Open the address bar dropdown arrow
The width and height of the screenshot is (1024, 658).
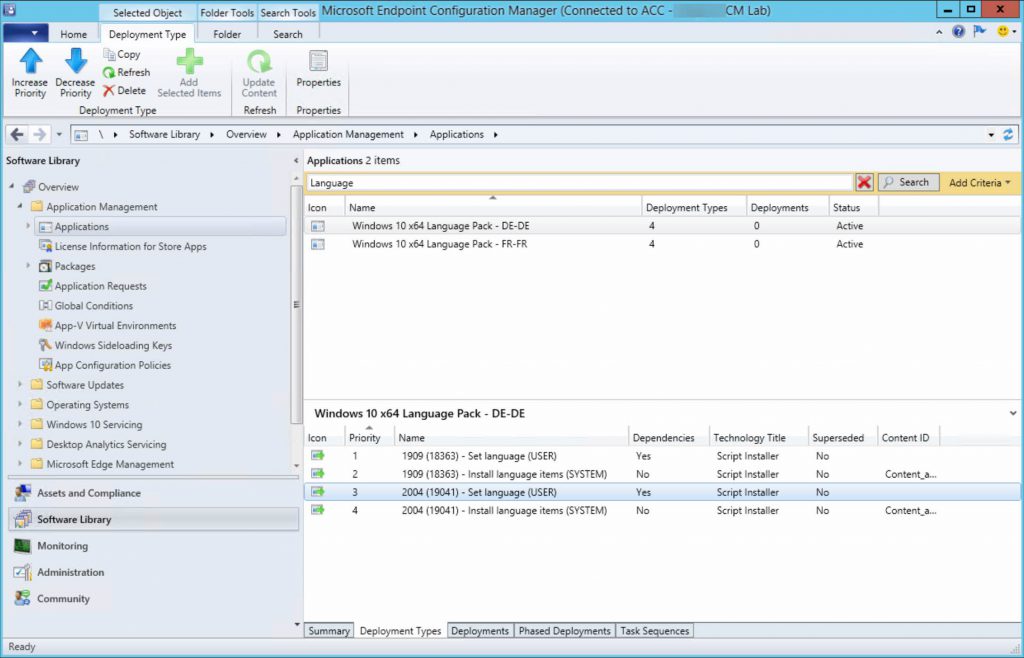[x=991, y=135]
